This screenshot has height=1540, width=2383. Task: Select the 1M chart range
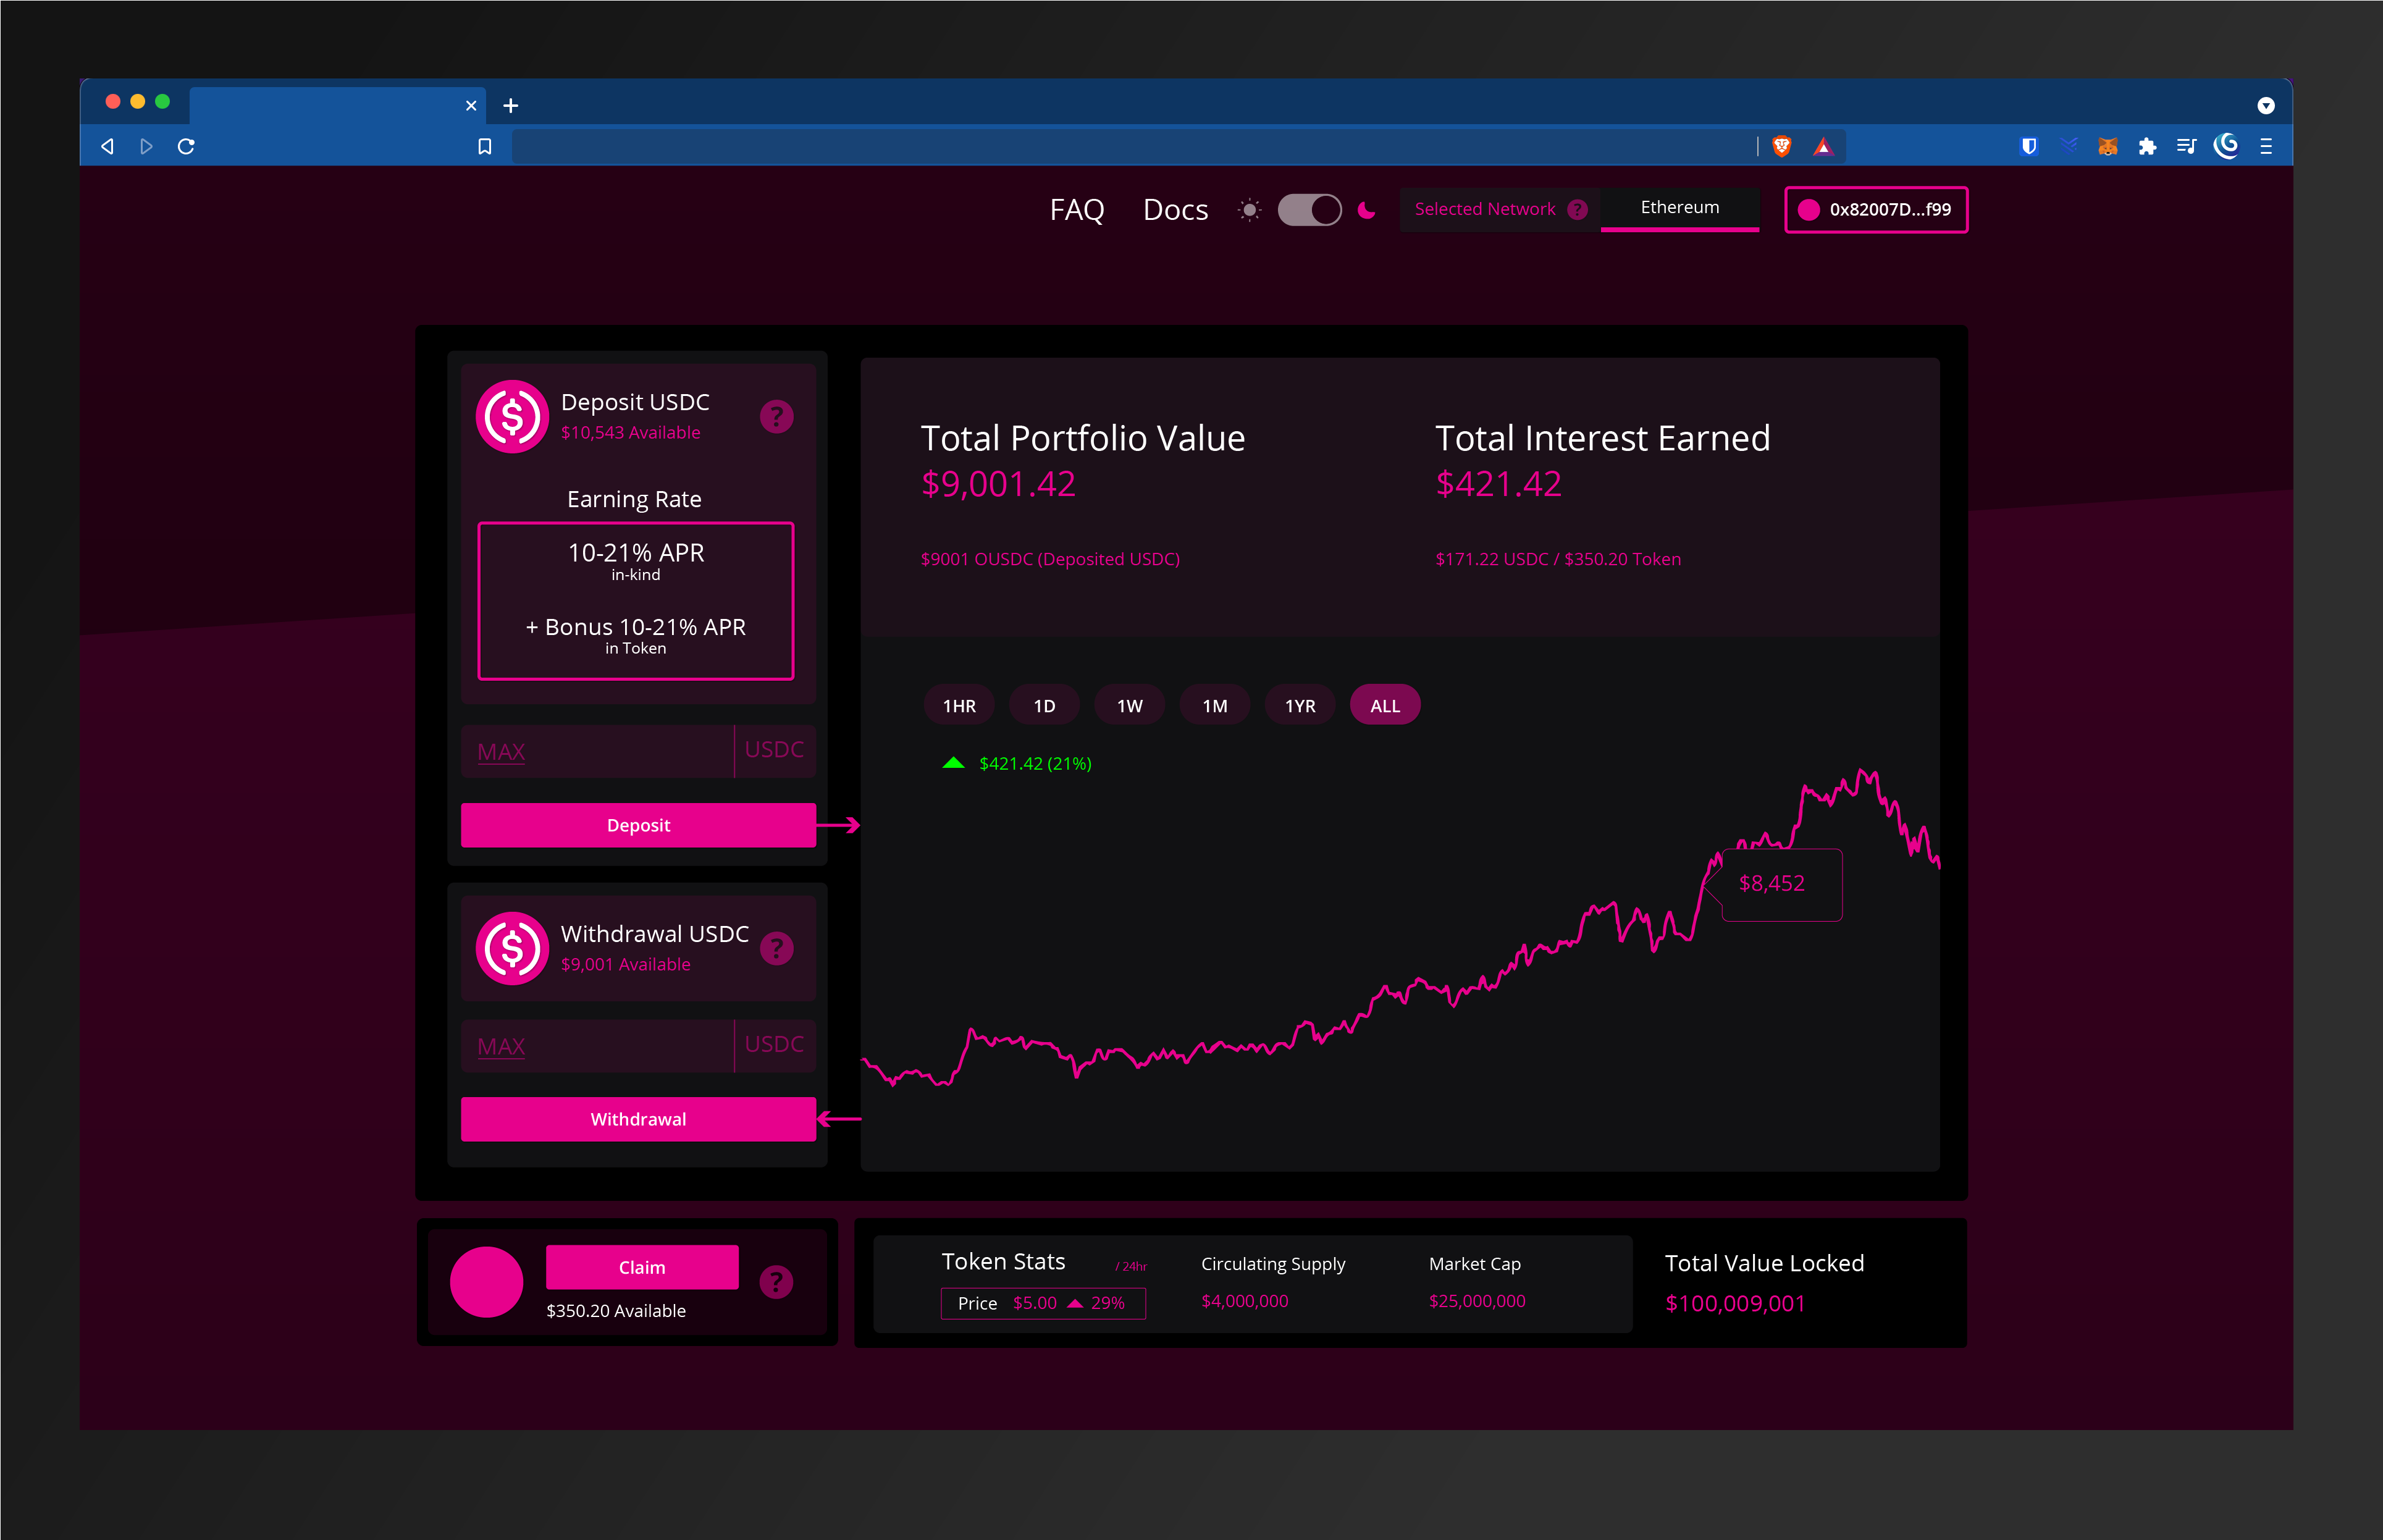click(1215, 706)
